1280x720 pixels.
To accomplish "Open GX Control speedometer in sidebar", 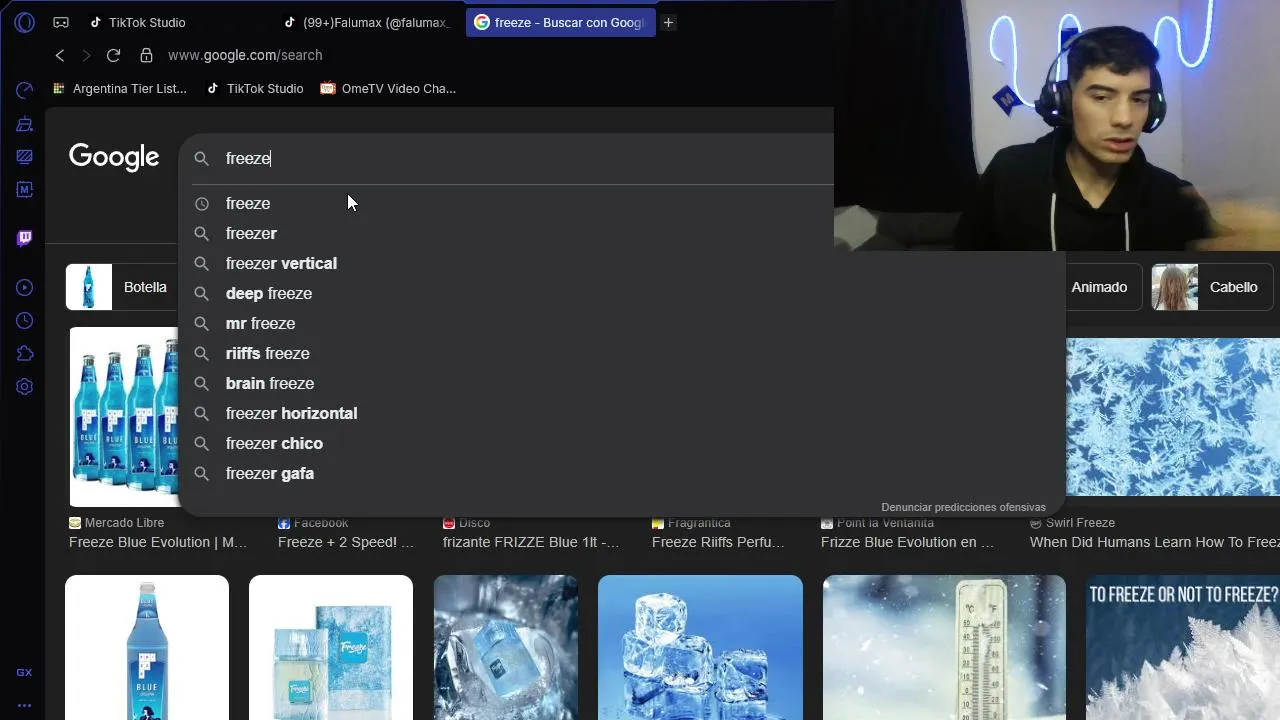I will (25, 91).
